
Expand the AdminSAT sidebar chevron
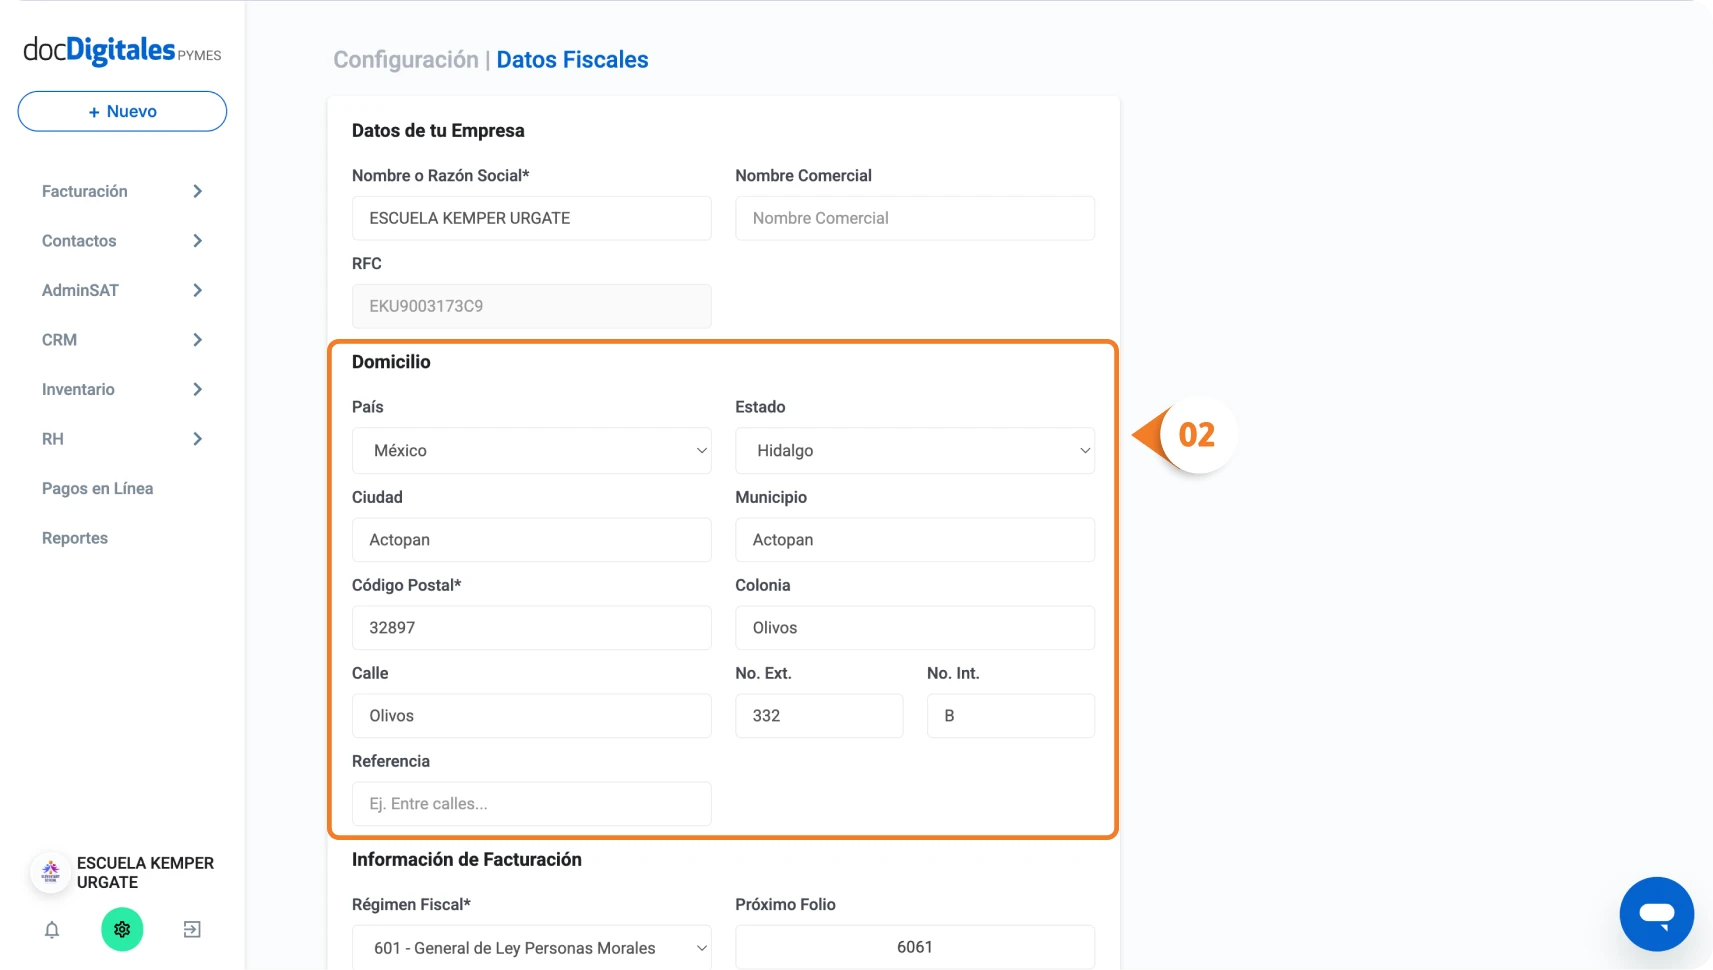tap(197, 290)
